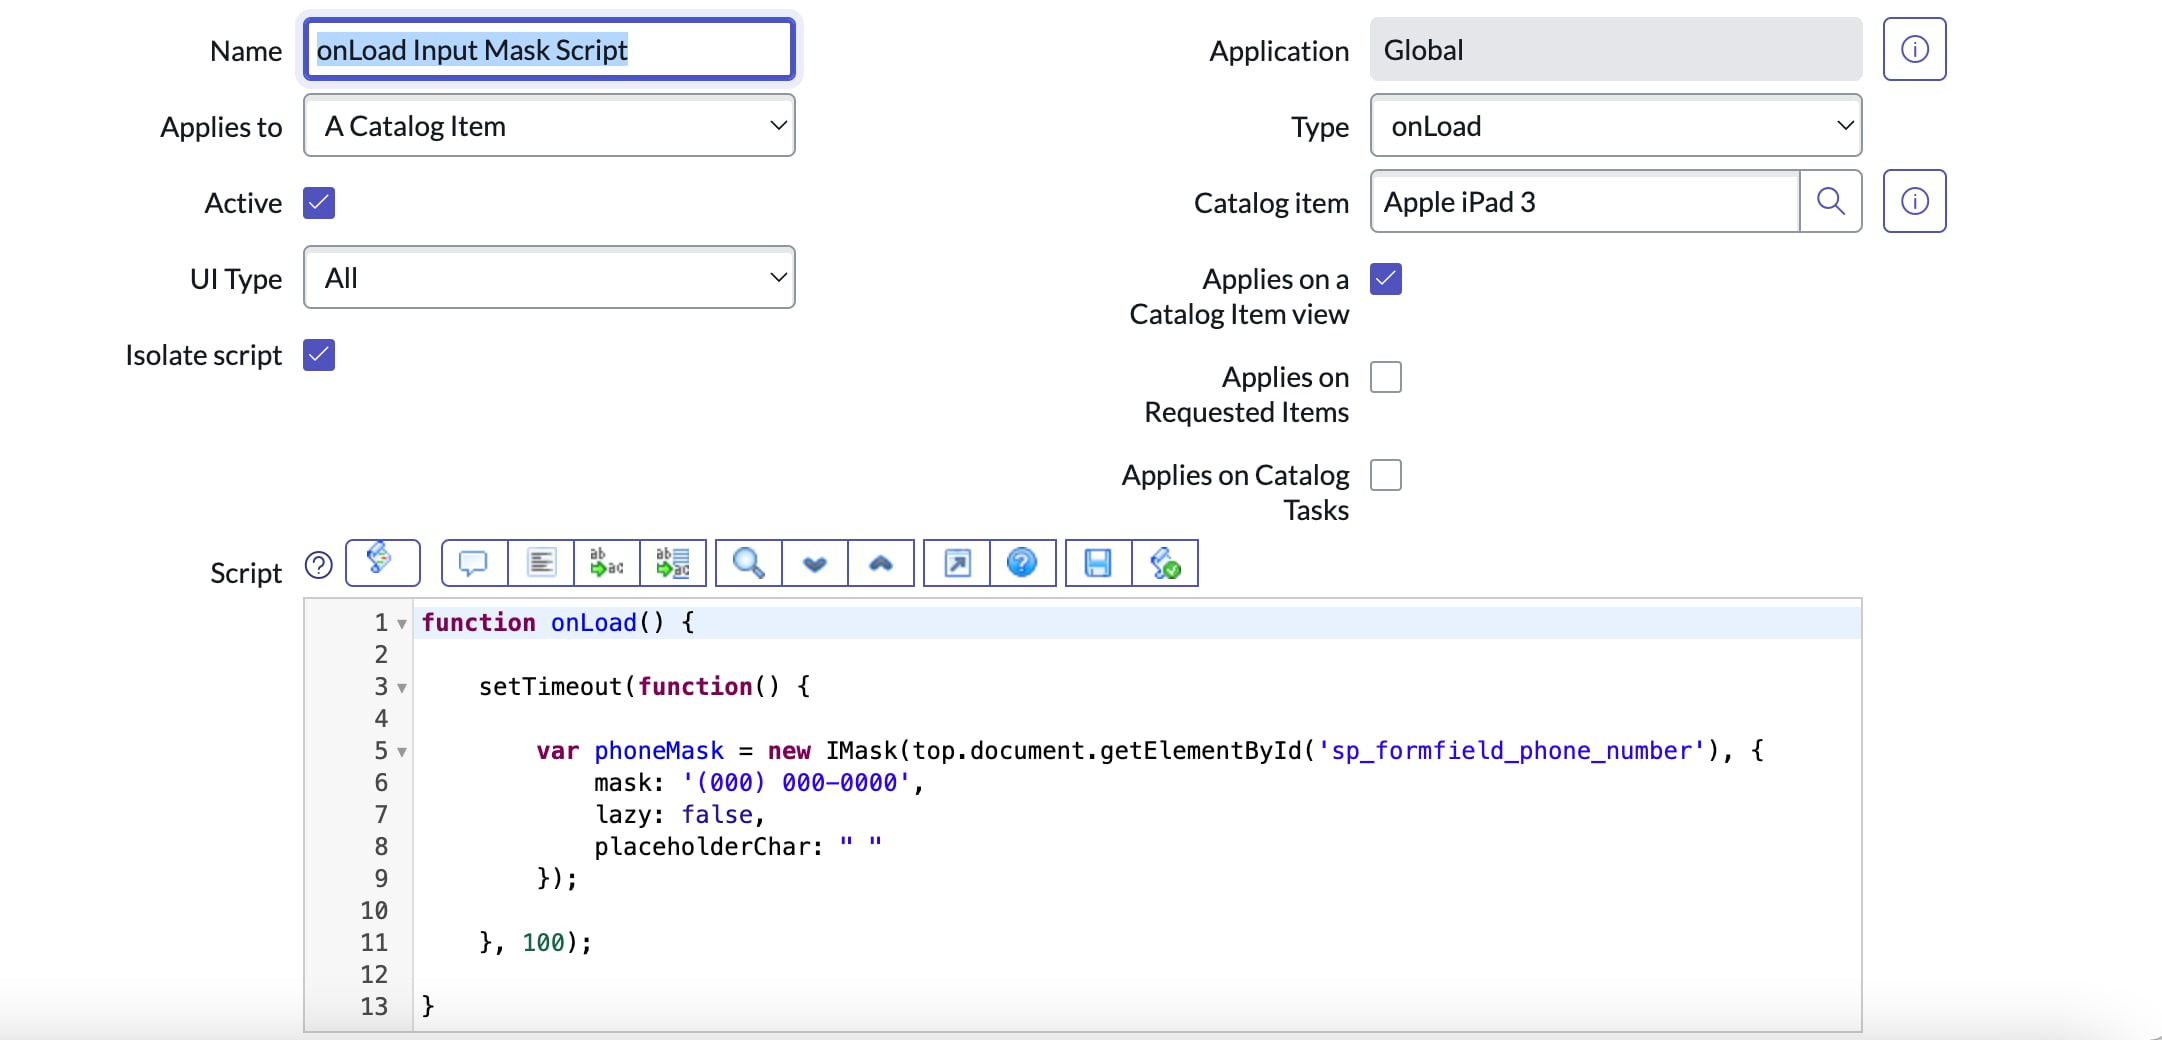This screenshot has width=2162, height=1040.
Task: Click the replace all icon
Action: 673,563
